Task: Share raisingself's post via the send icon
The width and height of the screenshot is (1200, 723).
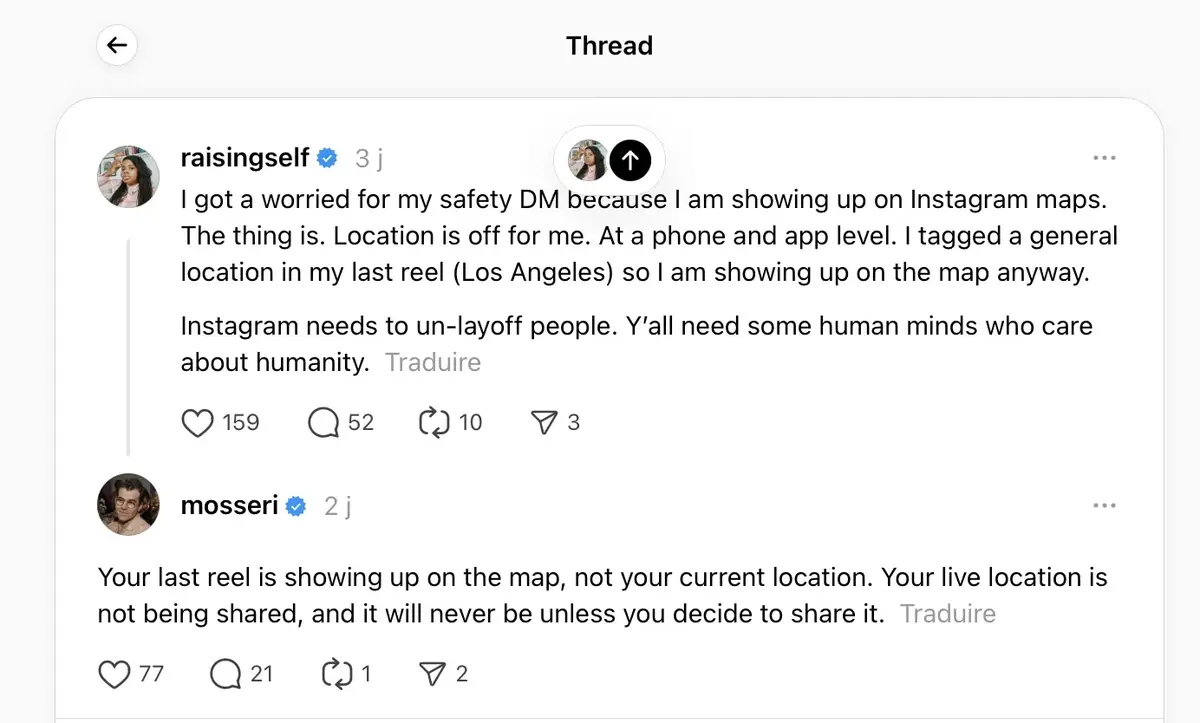Action: coord(546,422)
